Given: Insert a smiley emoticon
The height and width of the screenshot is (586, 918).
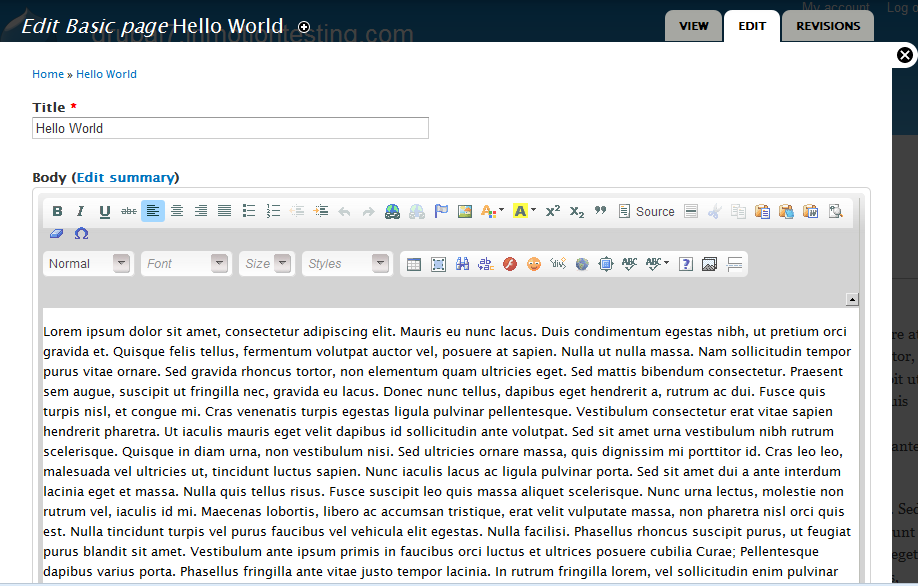Looking at the screenshot, I should [534, 264].
